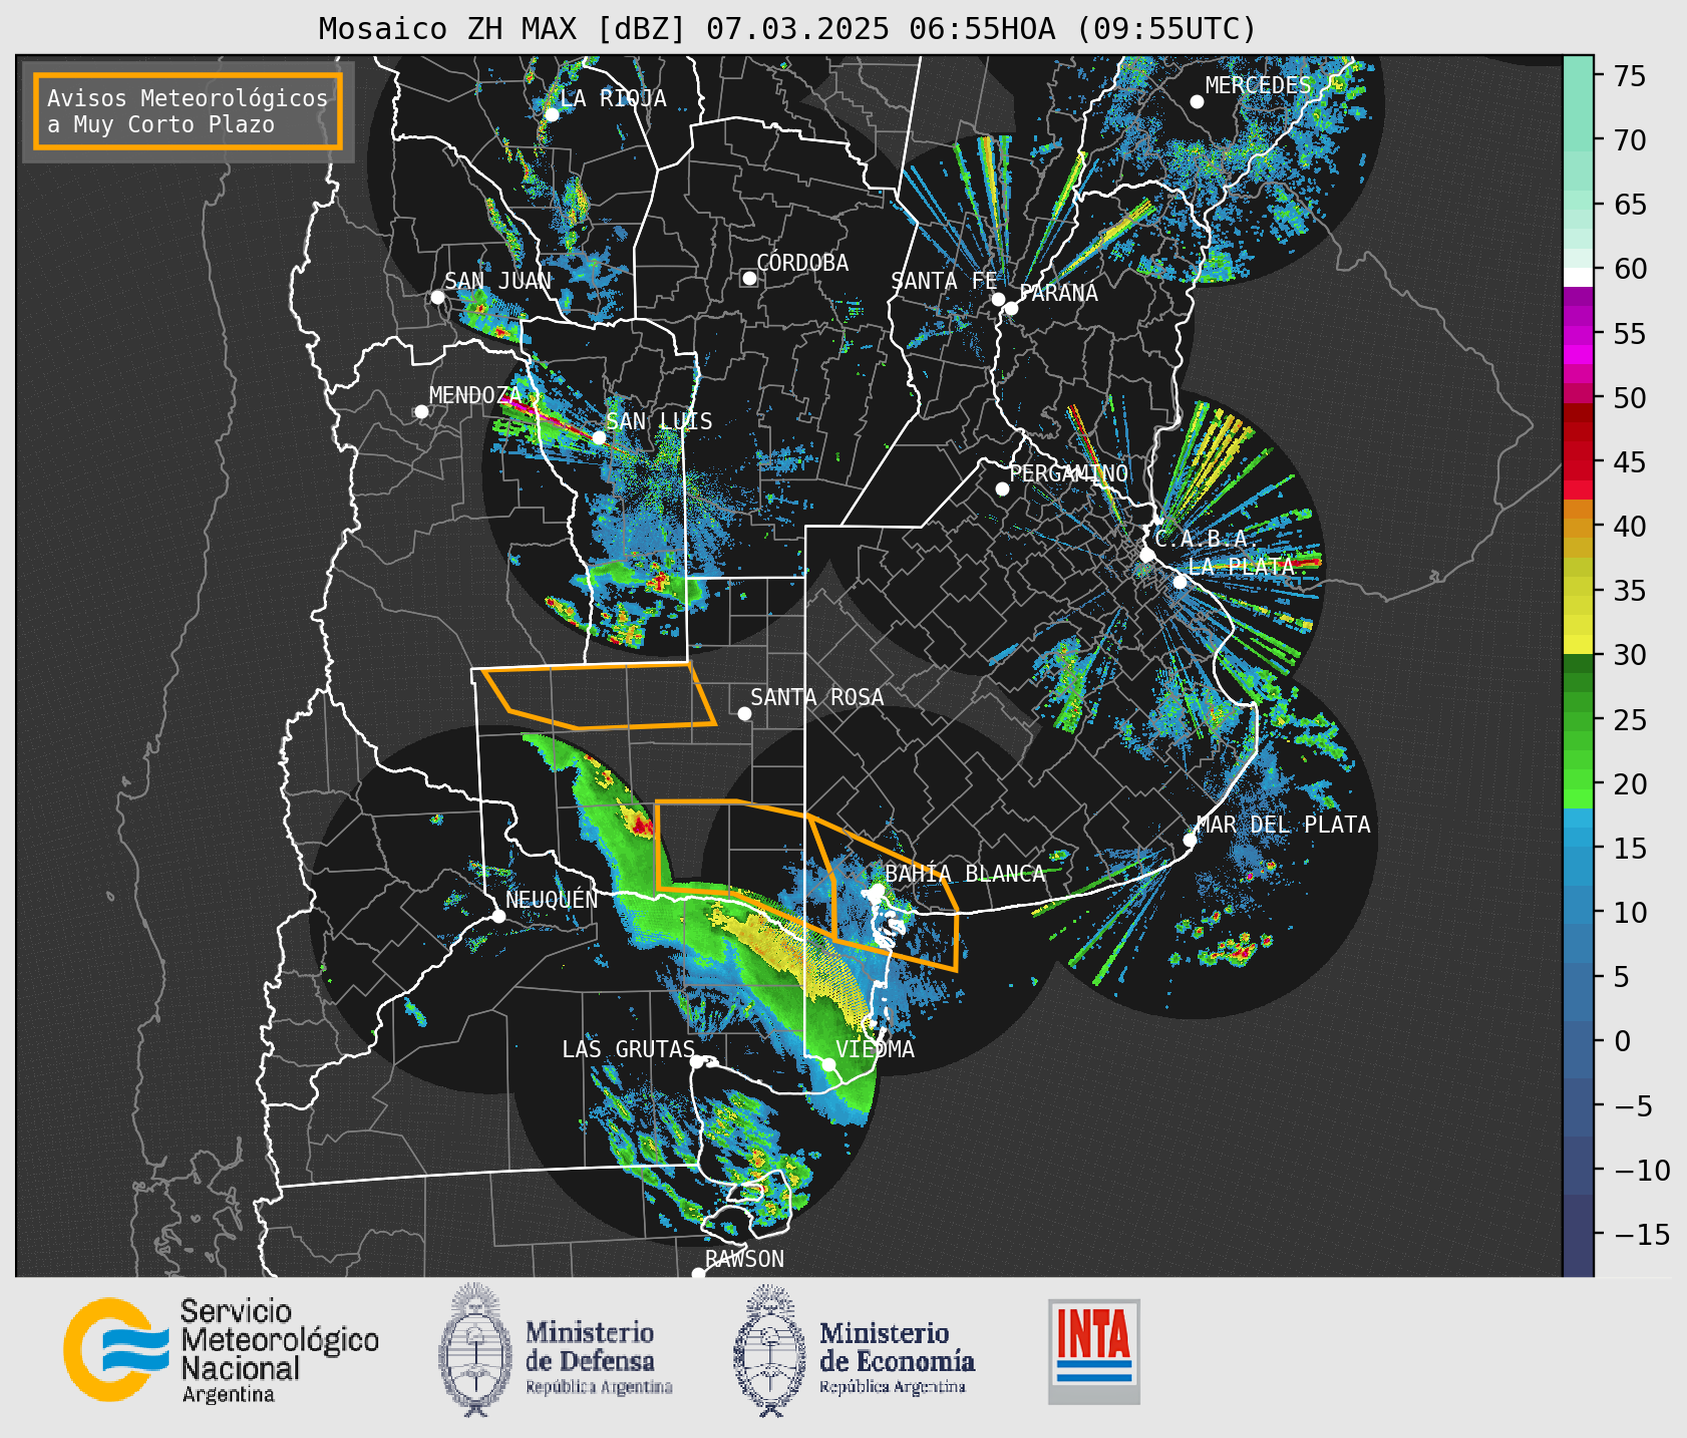The image size is (1687, 1438).
Task: Click the Ministerio de Economía text
Action: (x=897, y=1346)
